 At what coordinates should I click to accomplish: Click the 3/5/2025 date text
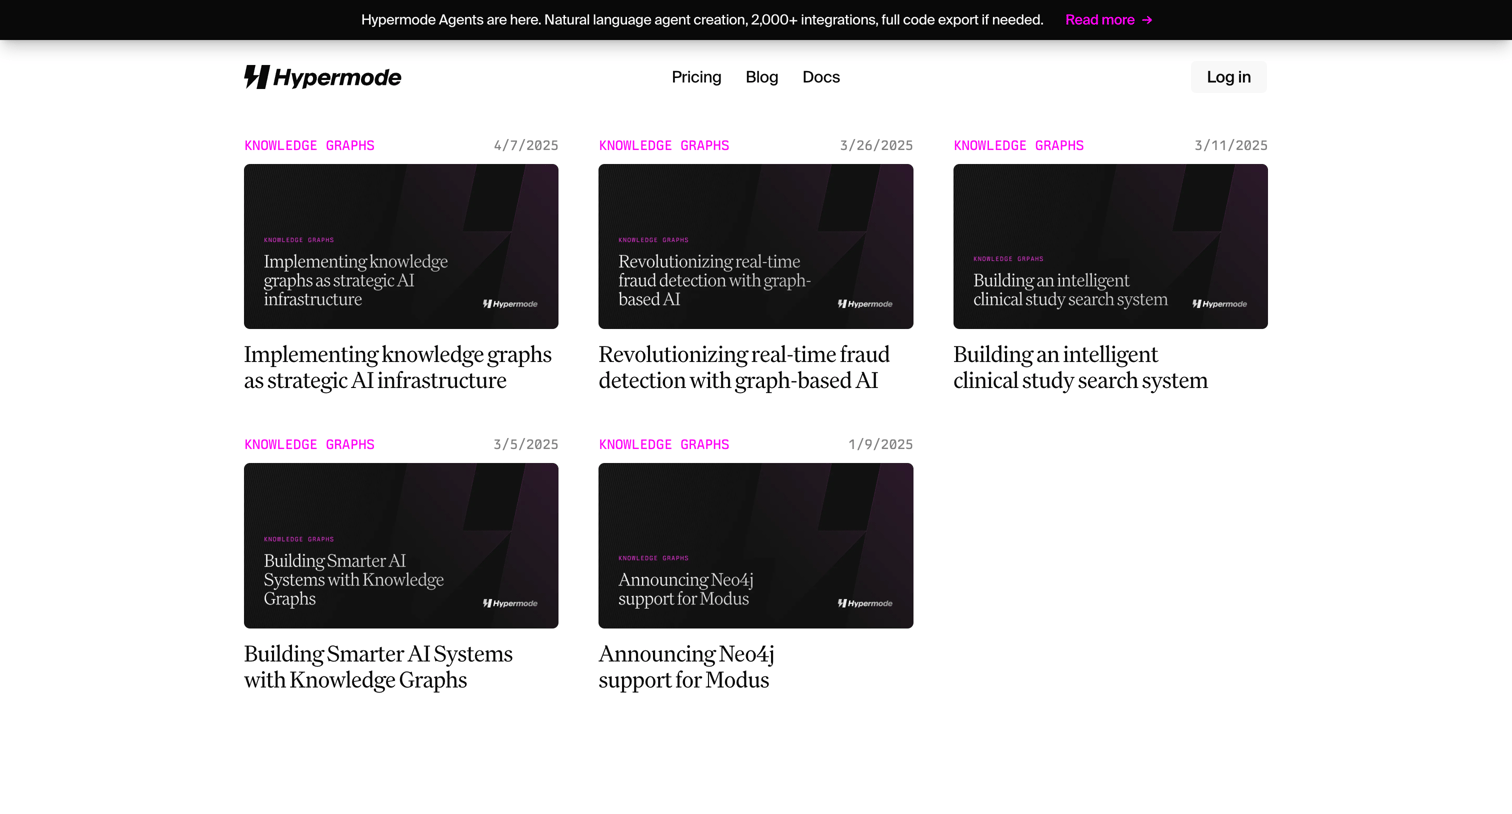(526, 445)
